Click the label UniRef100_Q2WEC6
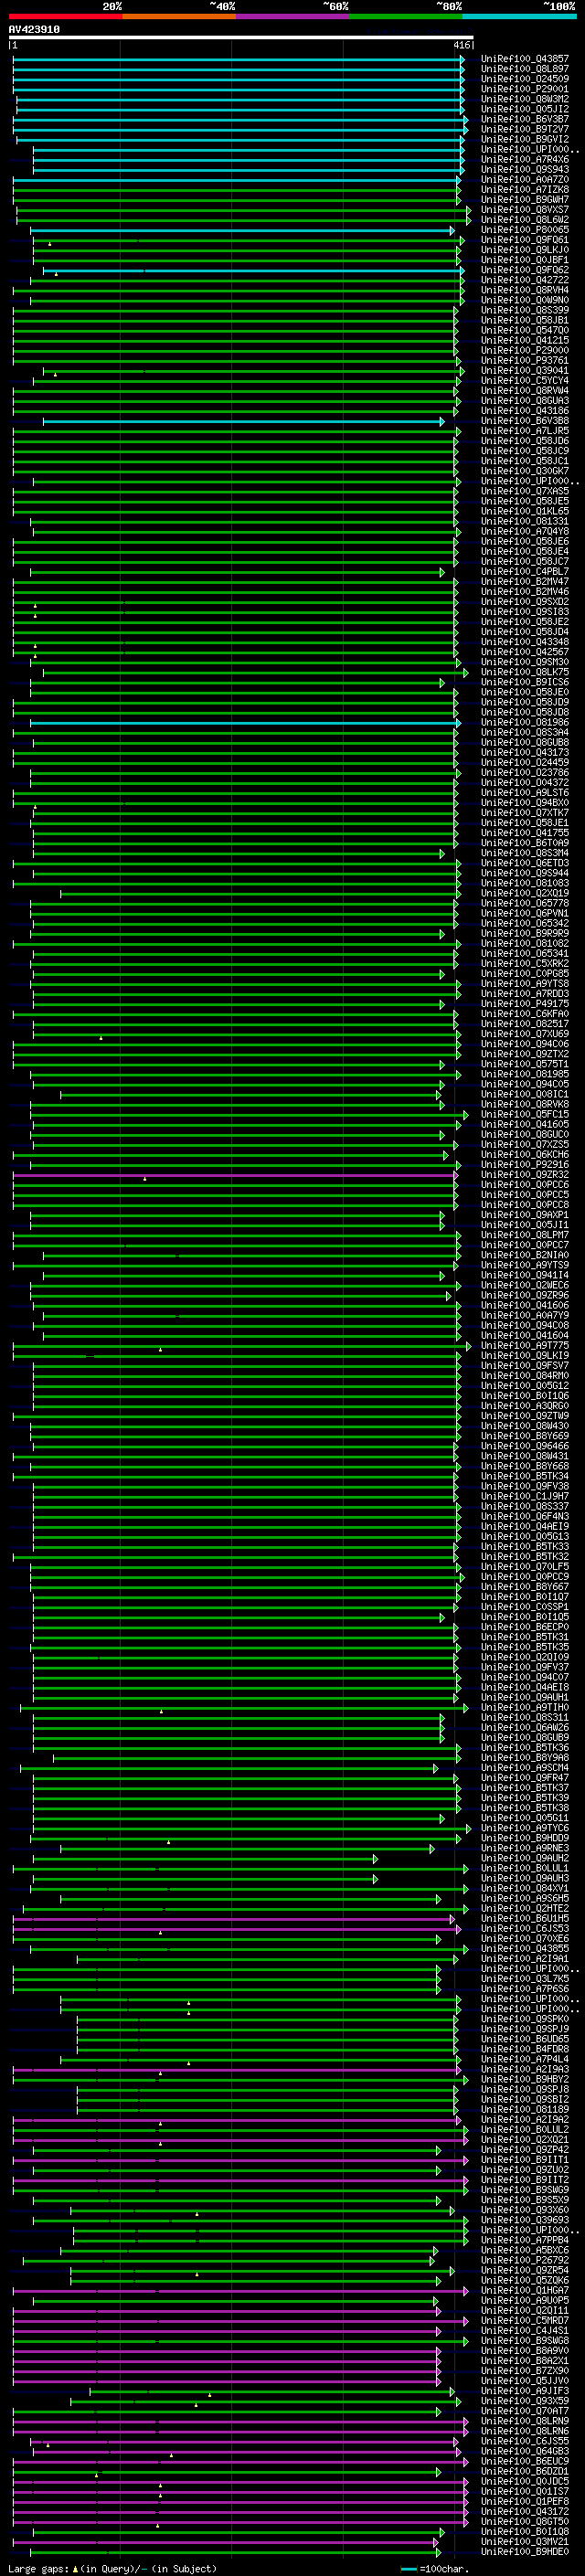The image size is (585, 2576). (524, 1286)
